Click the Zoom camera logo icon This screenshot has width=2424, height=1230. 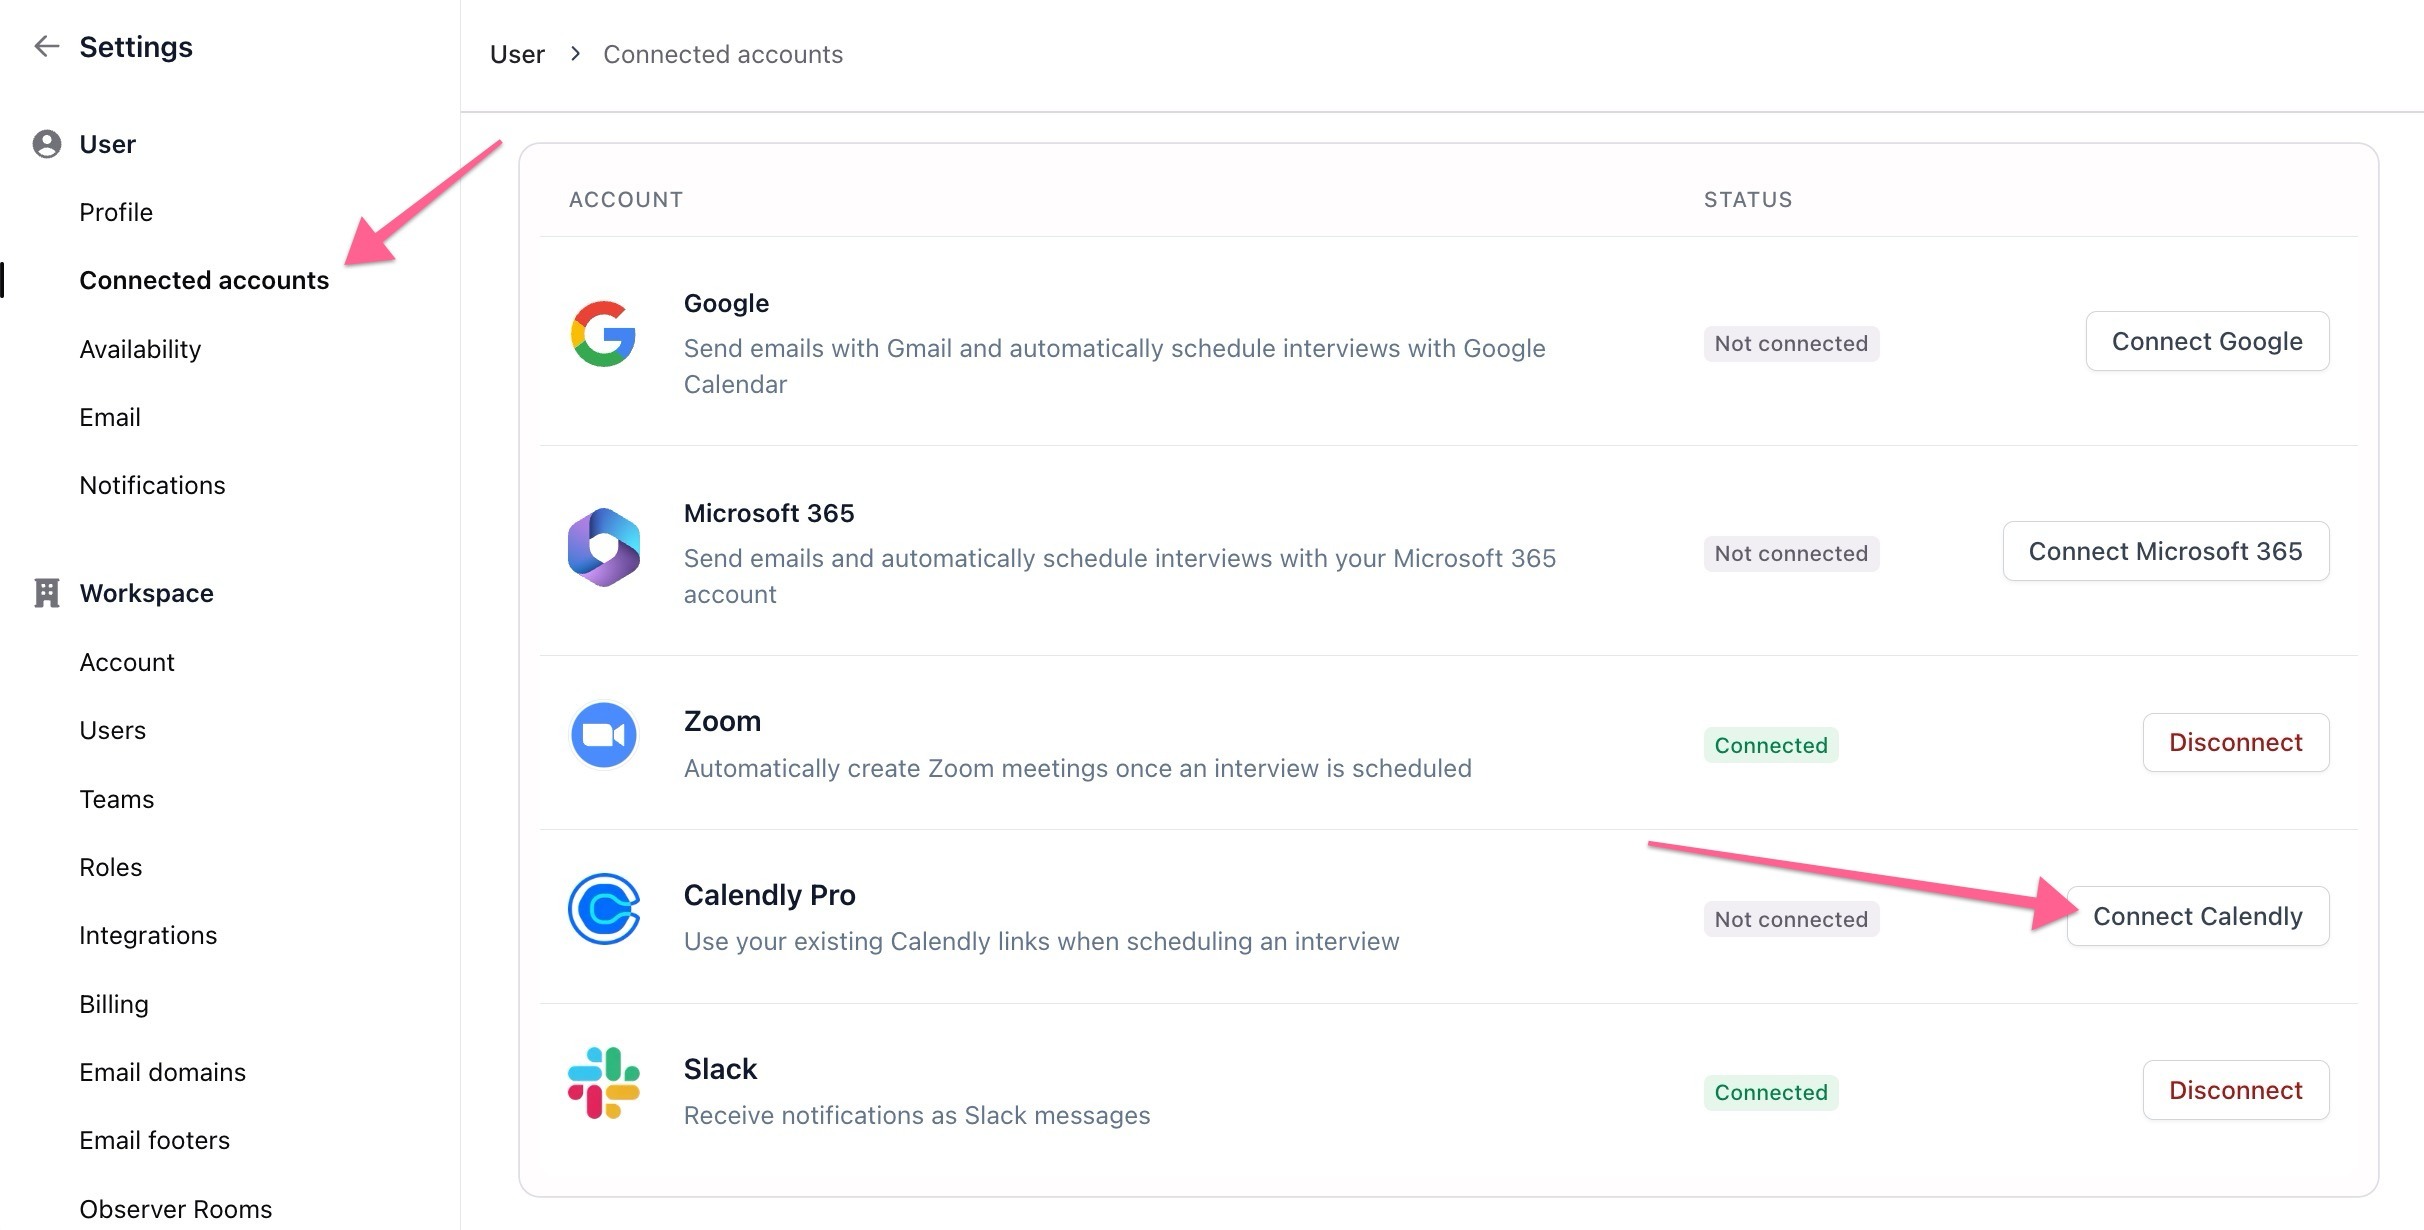click(x=603, y=735)
